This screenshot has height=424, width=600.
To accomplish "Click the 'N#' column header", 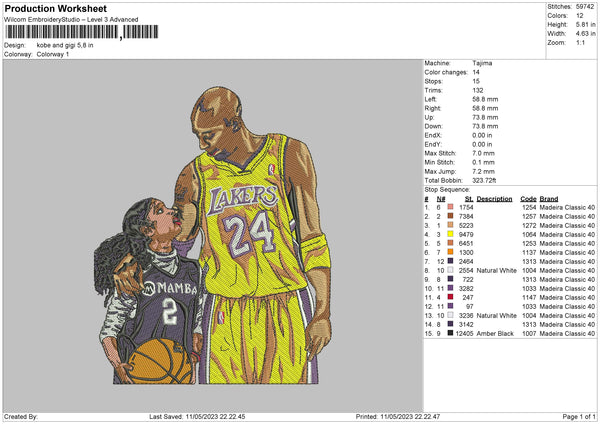I will pos(441,199).
